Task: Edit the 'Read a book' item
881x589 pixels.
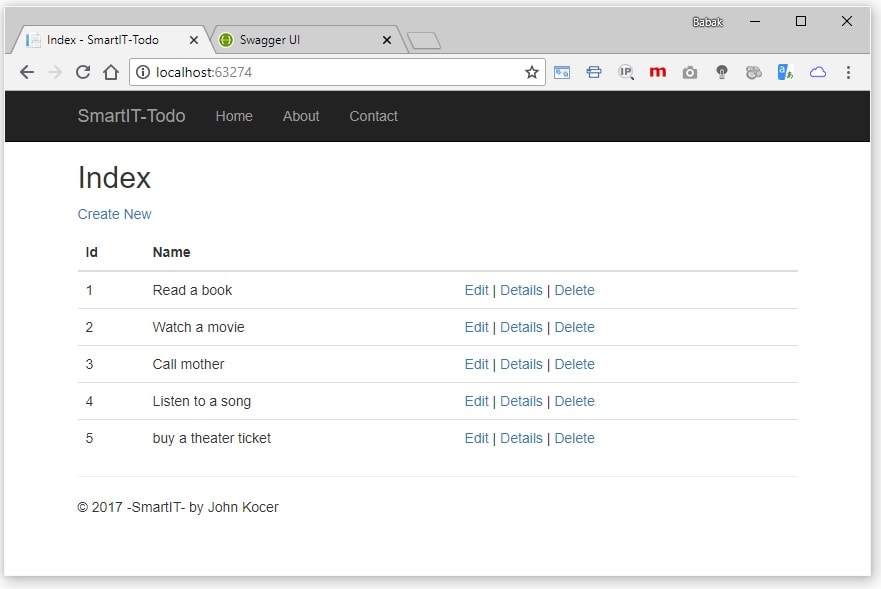Action: [x=476, y=290]
